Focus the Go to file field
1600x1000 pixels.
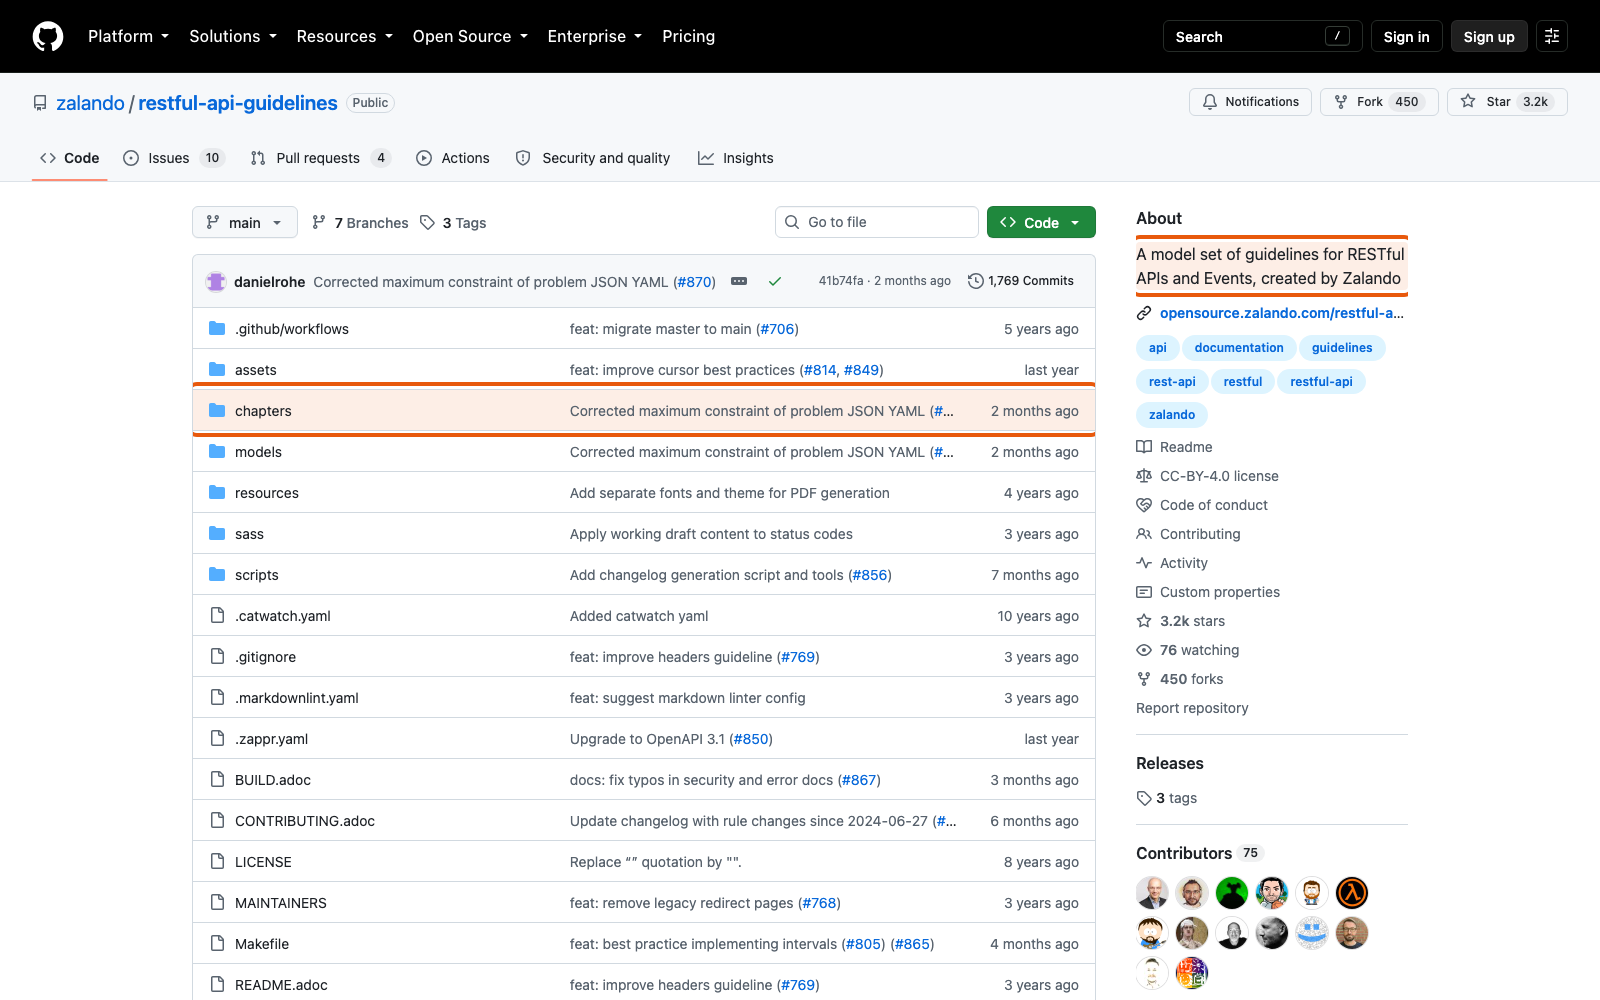coord(877,222)
